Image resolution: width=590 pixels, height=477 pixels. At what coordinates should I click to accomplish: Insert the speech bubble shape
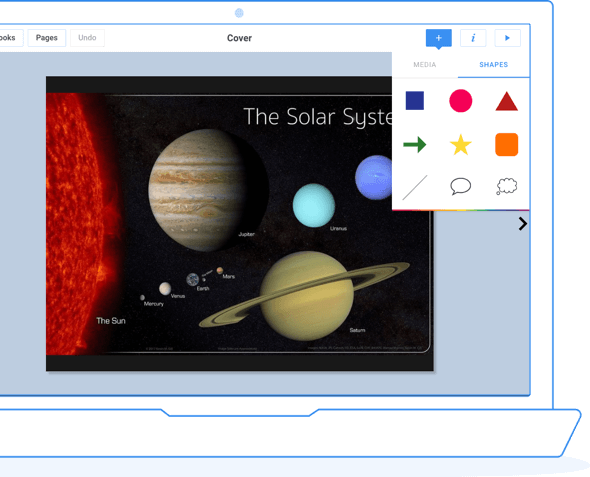pyautogui.click(x=461, y=186)
